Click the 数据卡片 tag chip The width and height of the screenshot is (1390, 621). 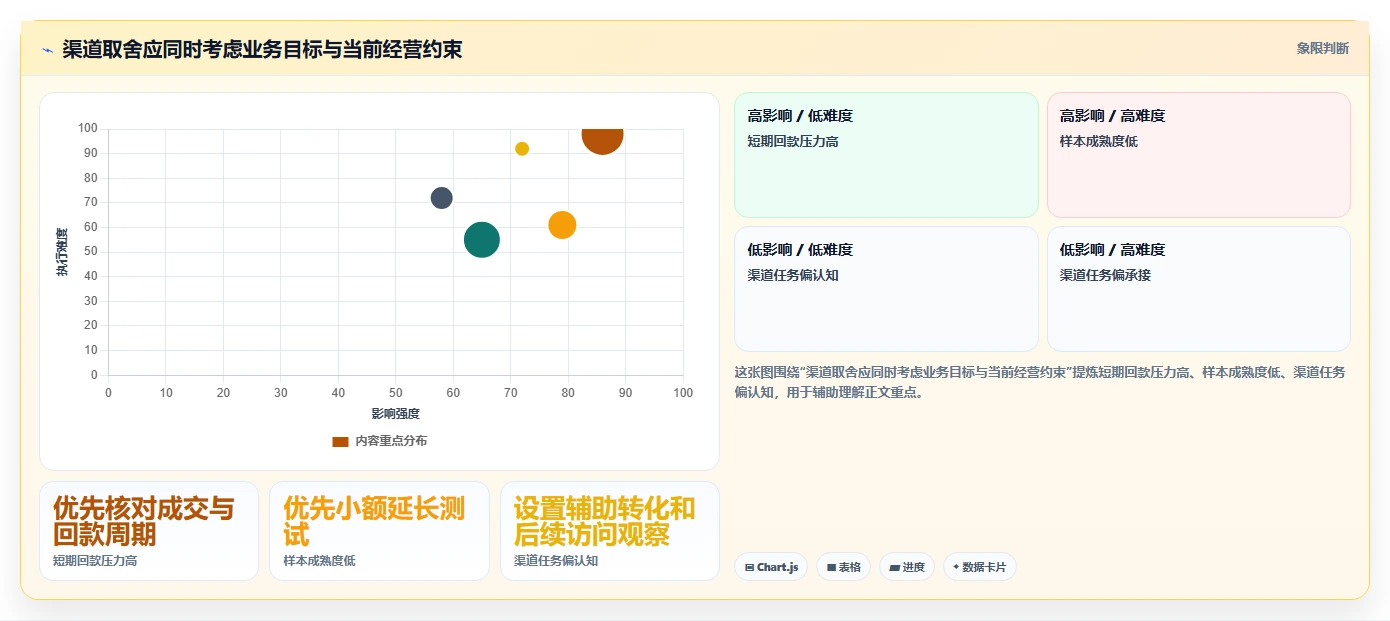pyautogui.click(x=980, y=567)
